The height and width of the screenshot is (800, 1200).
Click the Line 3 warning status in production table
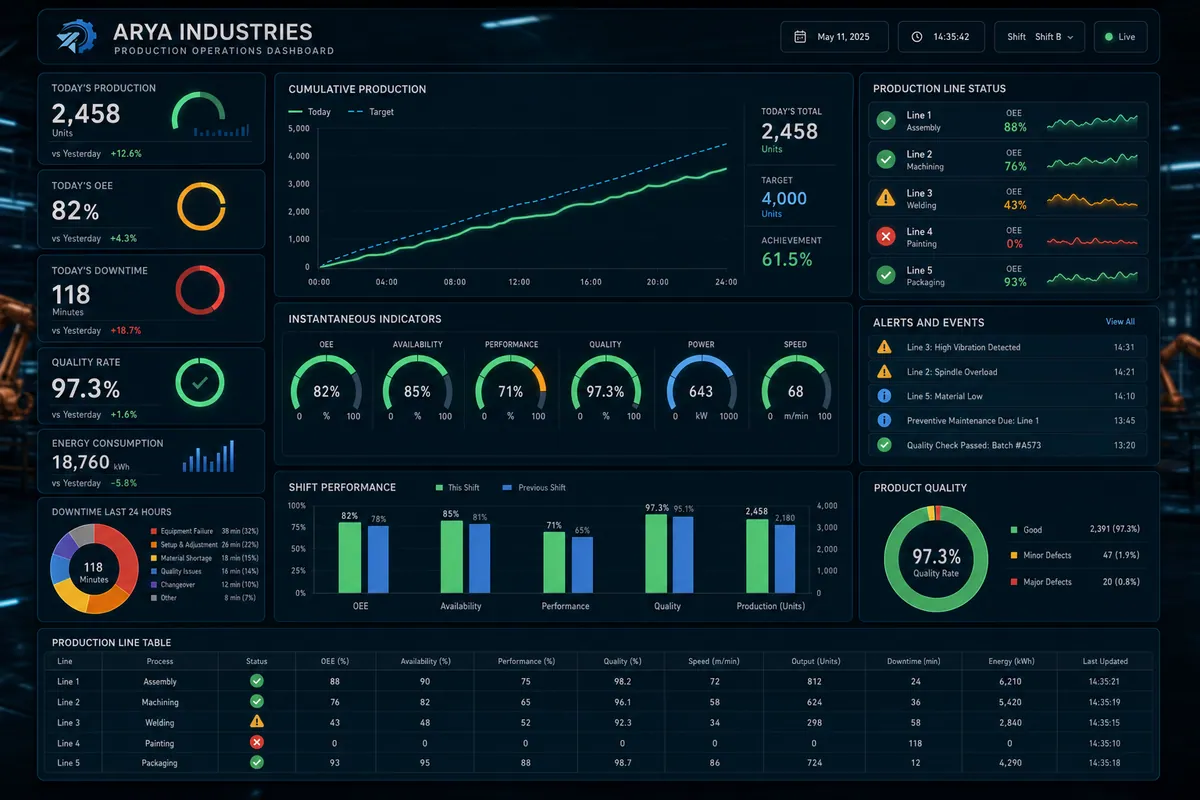[257, 721]
